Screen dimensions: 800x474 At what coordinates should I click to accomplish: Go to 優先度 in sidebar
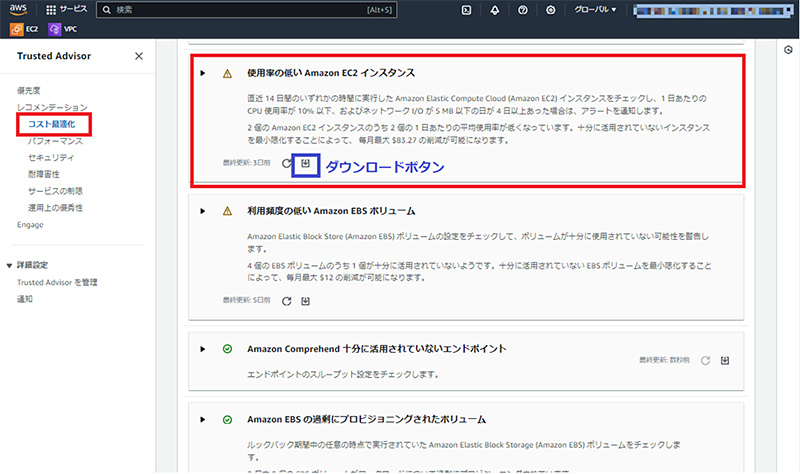(x=29, y=90)
